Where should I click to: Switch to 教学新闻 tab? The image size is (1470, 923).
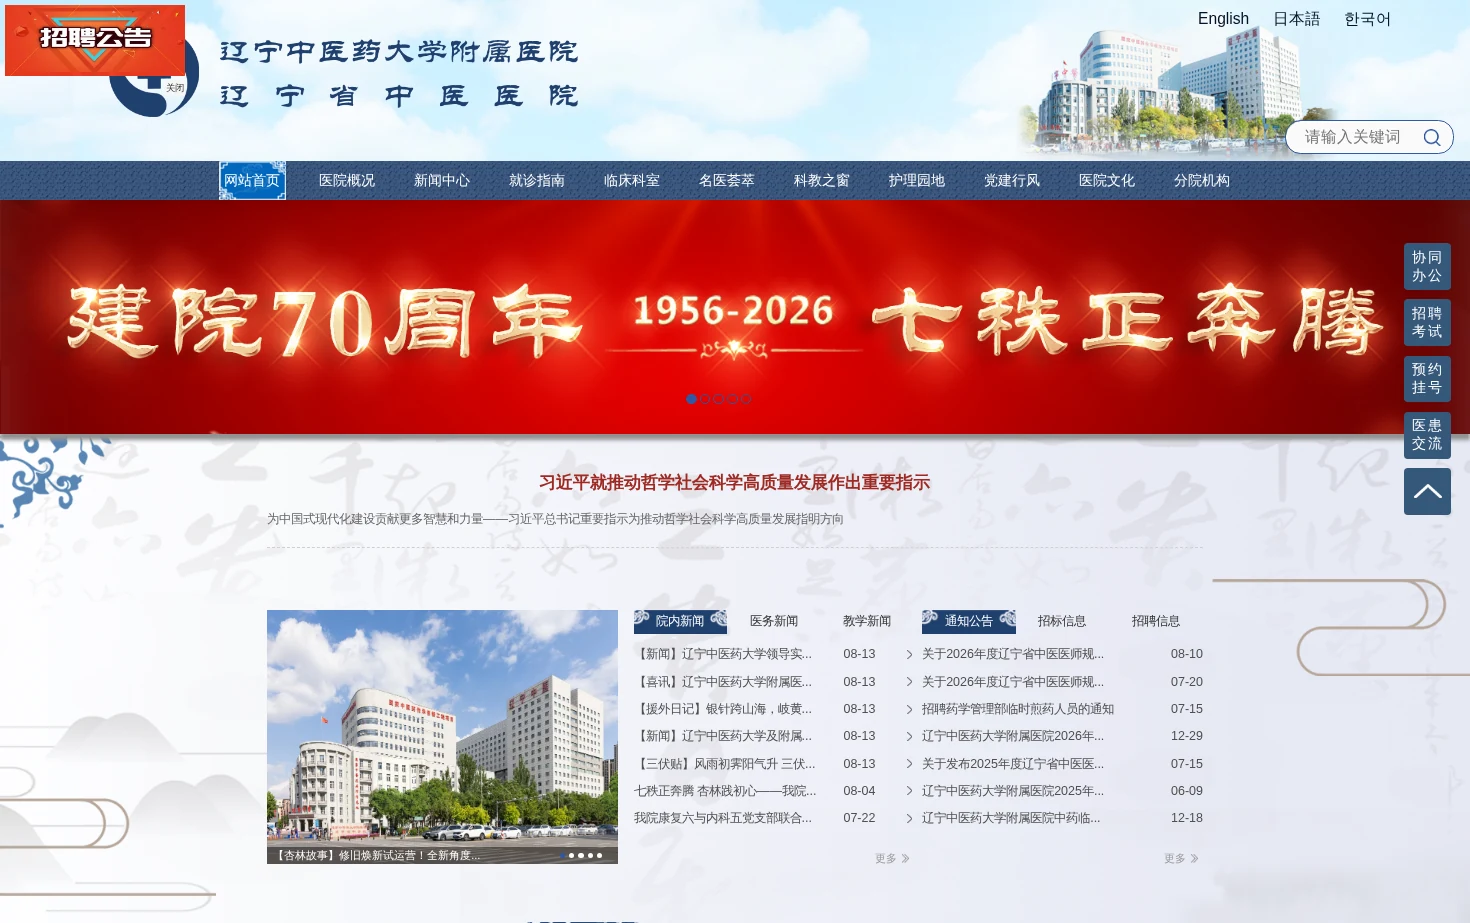point(867,621)
